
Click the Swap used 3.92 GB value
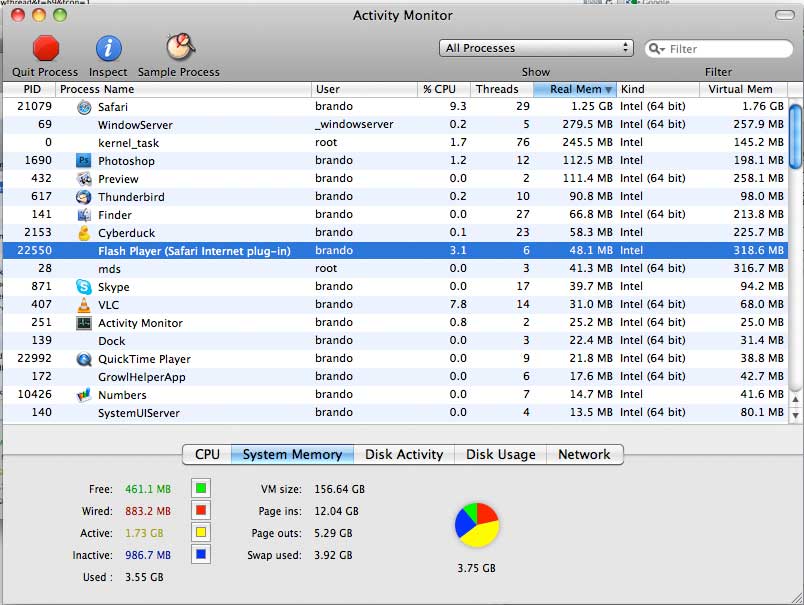coord(333,555)
